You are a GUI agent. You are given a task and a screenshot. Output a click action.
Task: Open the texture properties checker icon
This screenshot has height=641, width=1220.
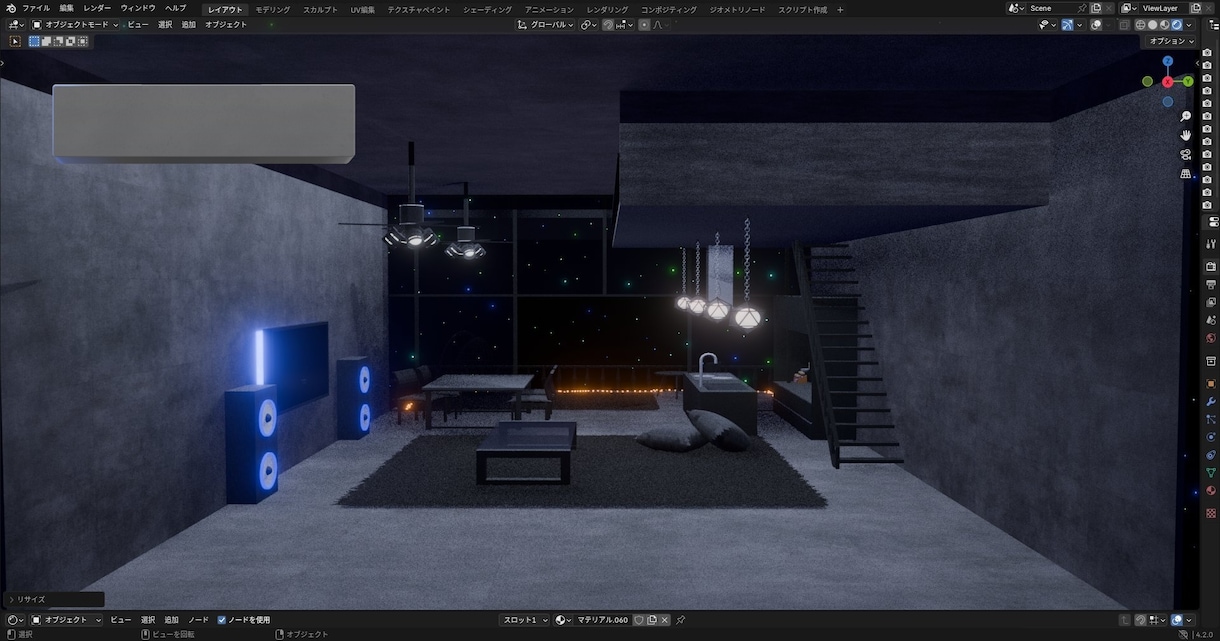coord(1211,513)
